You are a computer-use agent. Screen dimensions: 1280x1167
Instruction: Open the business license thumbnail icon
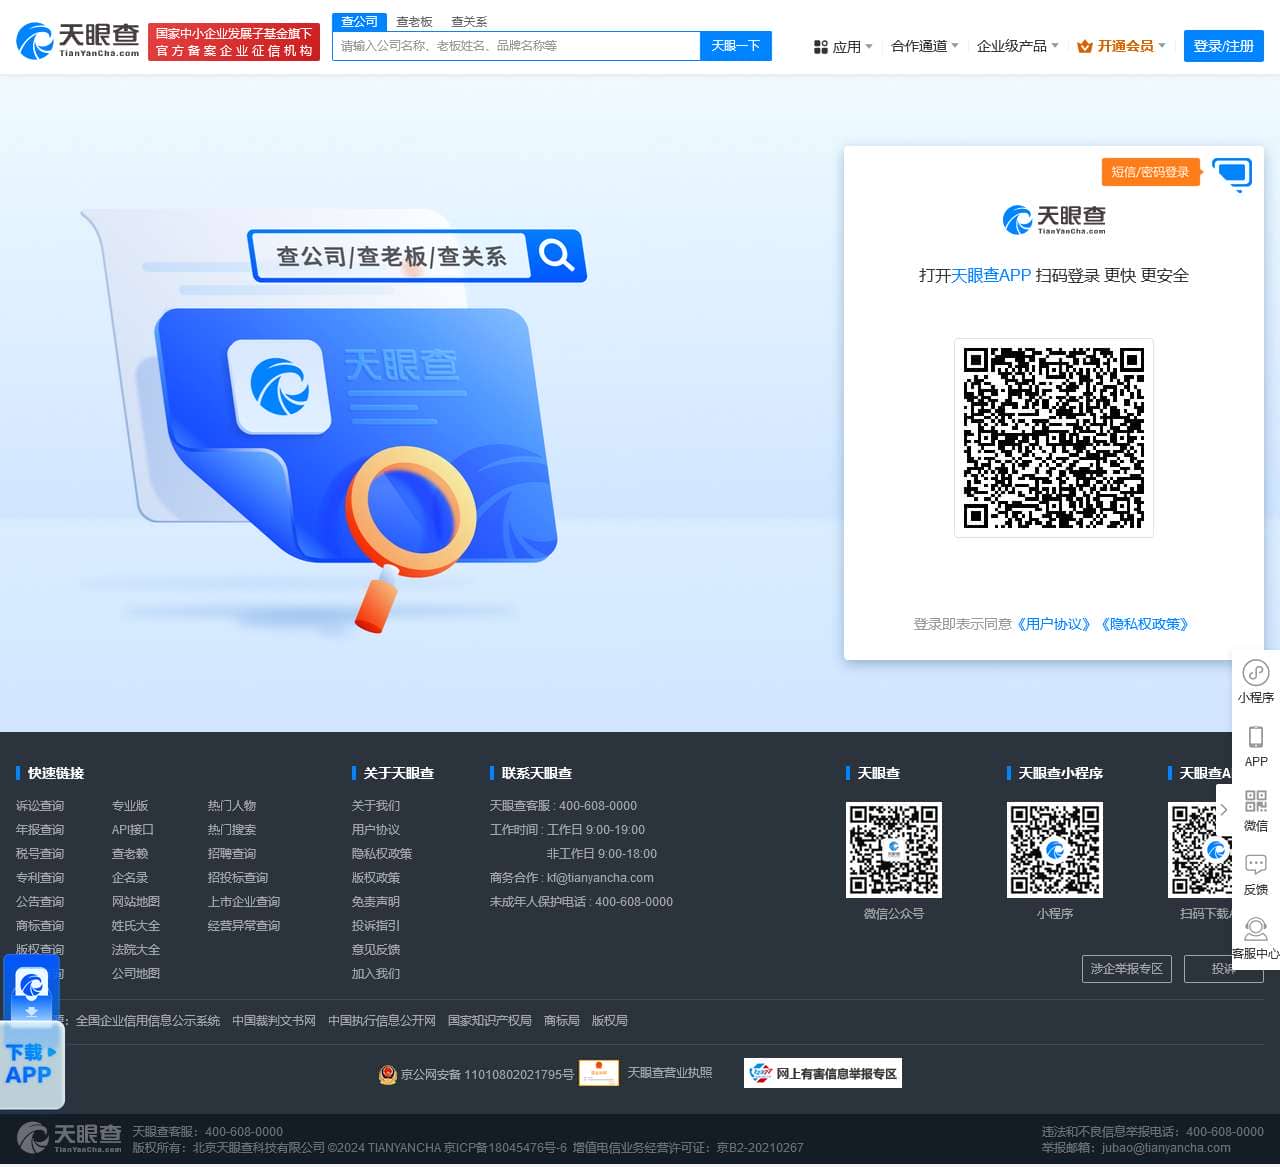point(598,1073)
